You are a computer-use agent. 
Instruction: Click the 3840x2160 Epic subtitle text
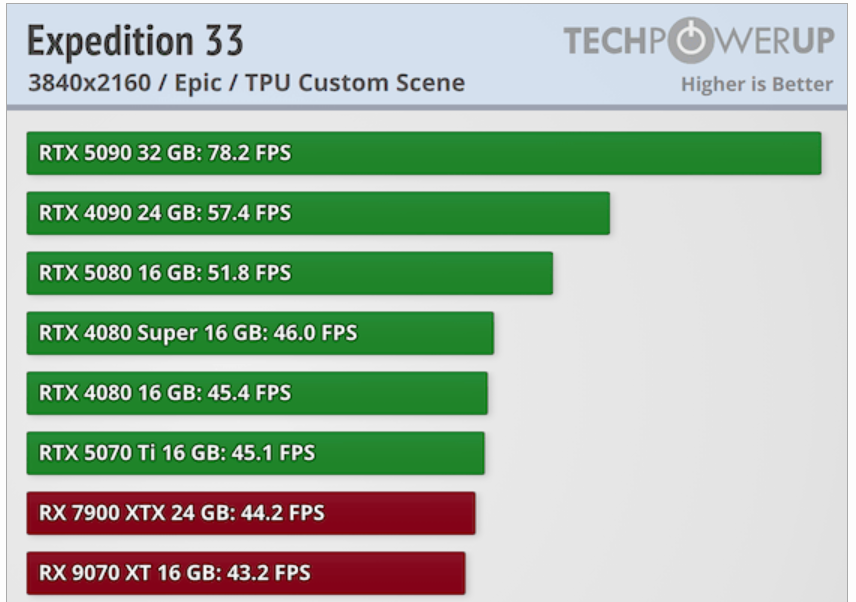coord(247,83)
